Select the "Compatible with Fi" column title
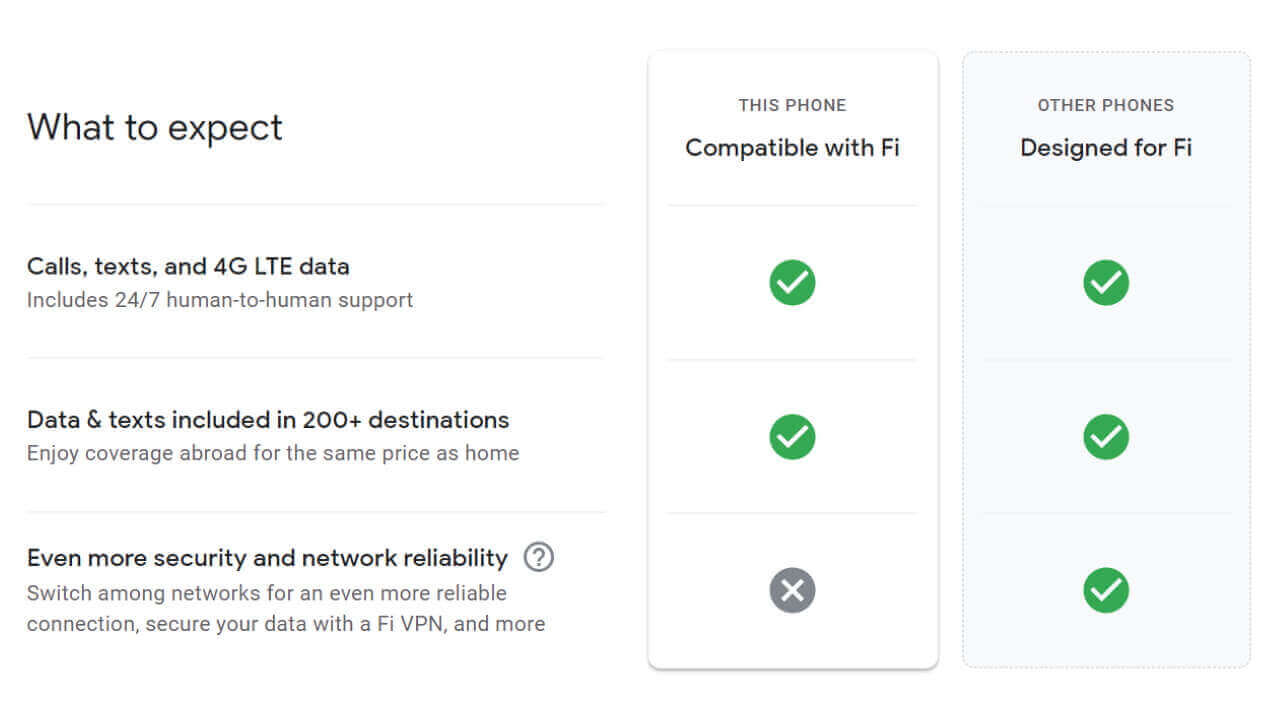 click(792, 148)
